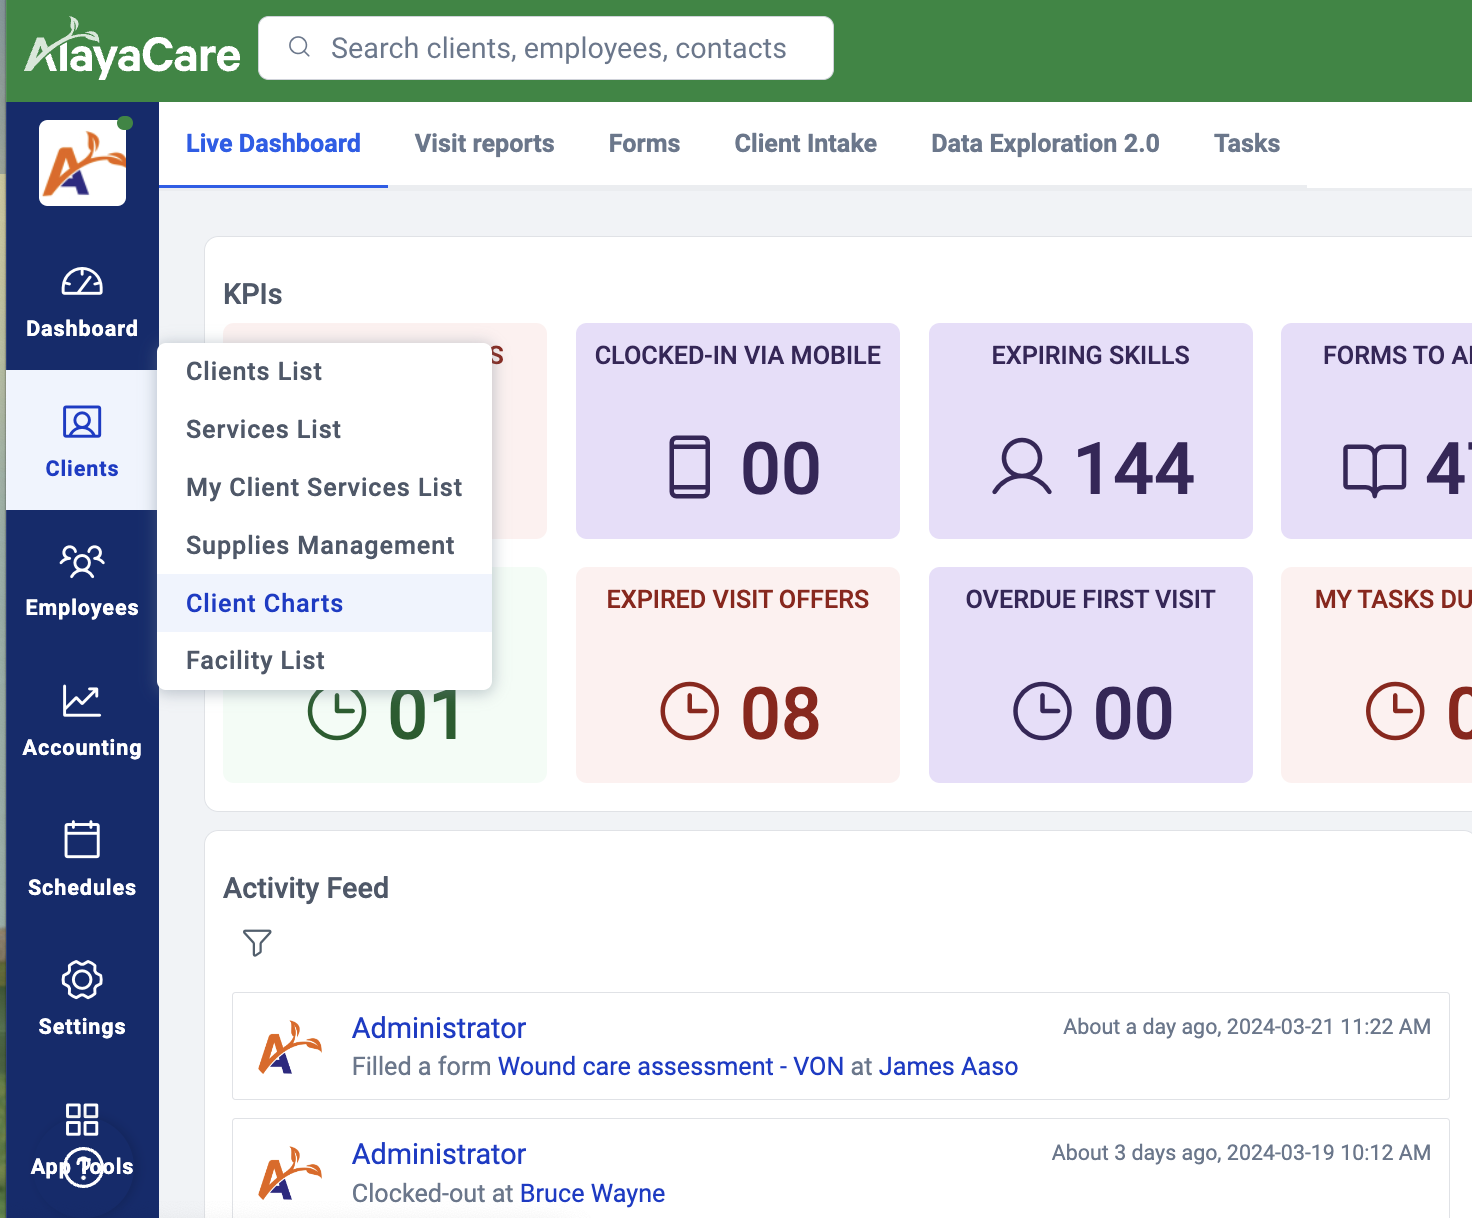Image resolution: width=1472 pixels, height=1218 pixels.
Task: Click the App Tools grid icon
Action: (x=82, y=1119)
